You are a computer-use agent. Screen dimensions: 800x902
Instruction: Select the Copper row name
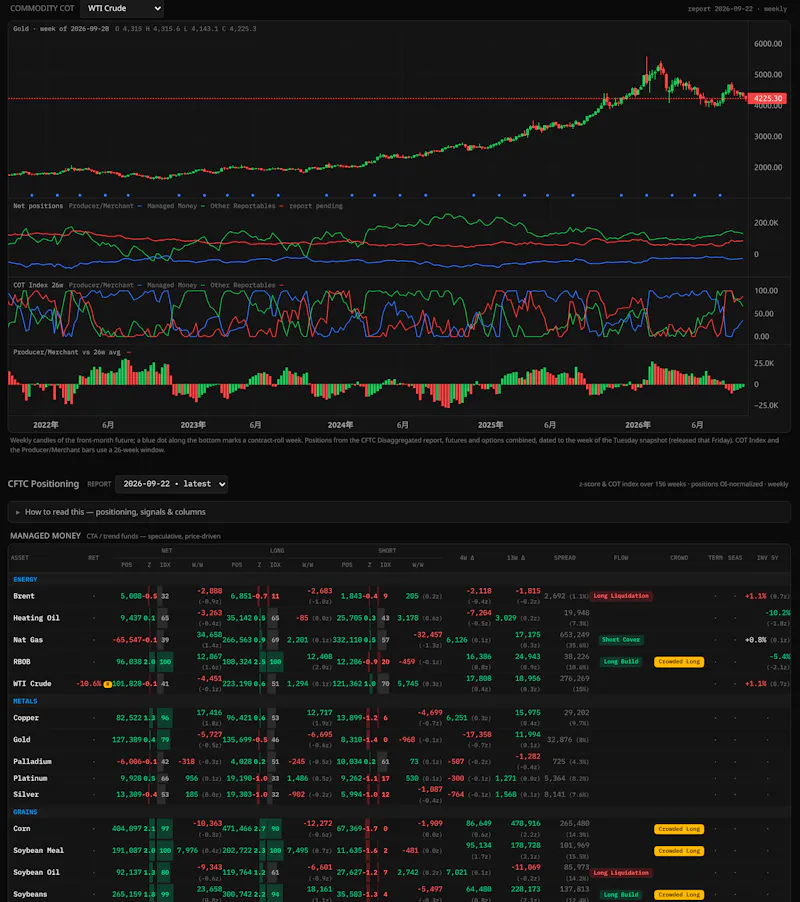[26, 718]
